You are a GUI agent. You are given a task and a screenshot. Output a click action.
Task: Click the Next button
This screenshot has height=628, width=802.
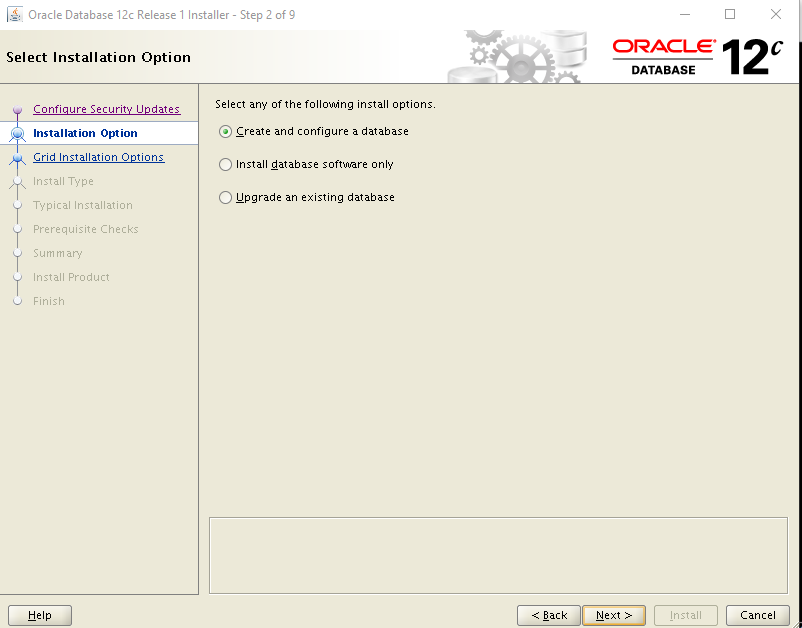click(x=614, y=615)
